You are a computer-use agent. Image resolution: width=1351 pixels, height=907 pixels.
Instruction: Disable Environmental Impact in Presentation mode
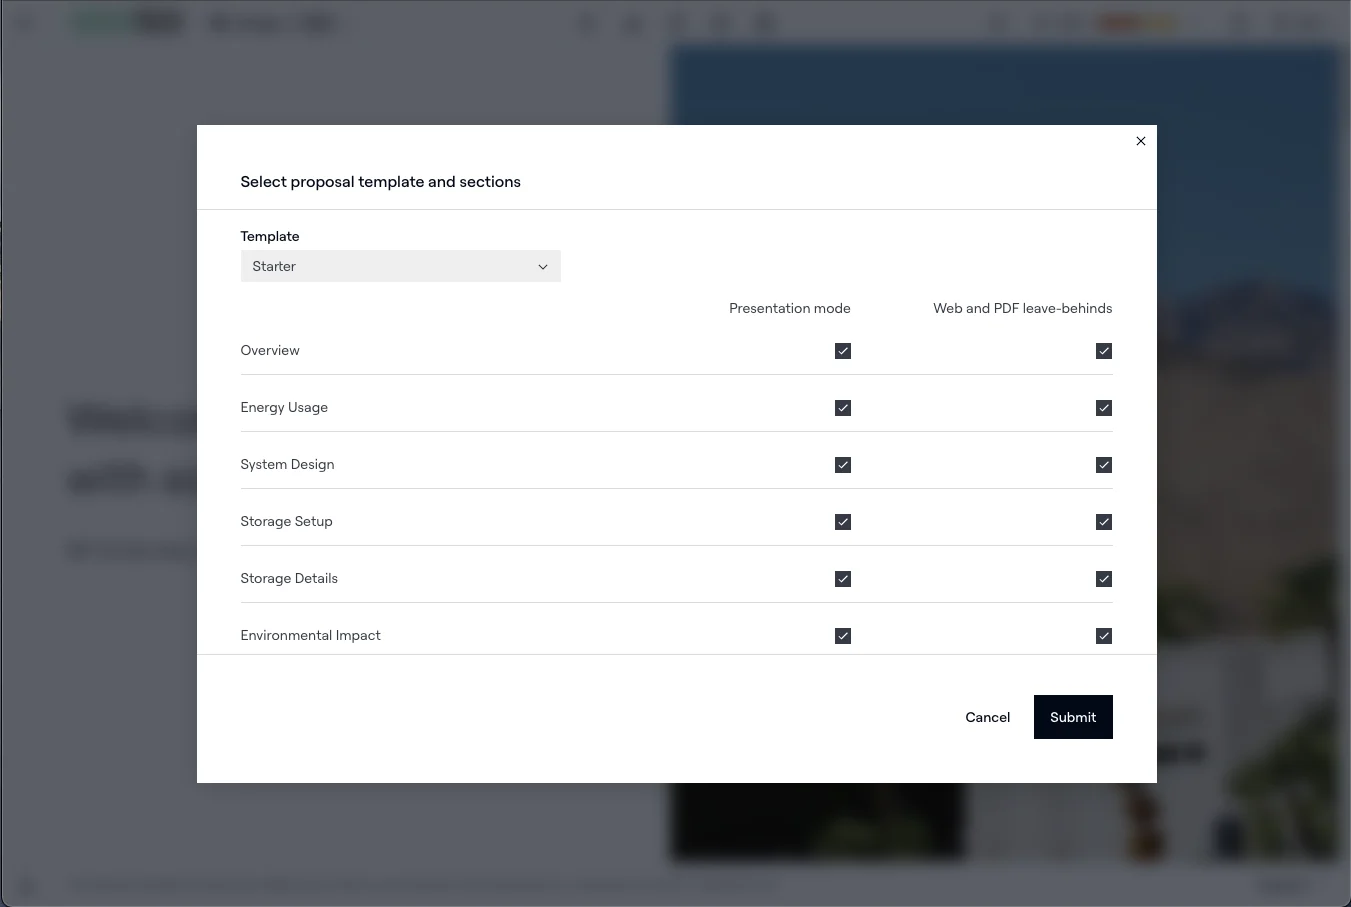click(843, 636)
